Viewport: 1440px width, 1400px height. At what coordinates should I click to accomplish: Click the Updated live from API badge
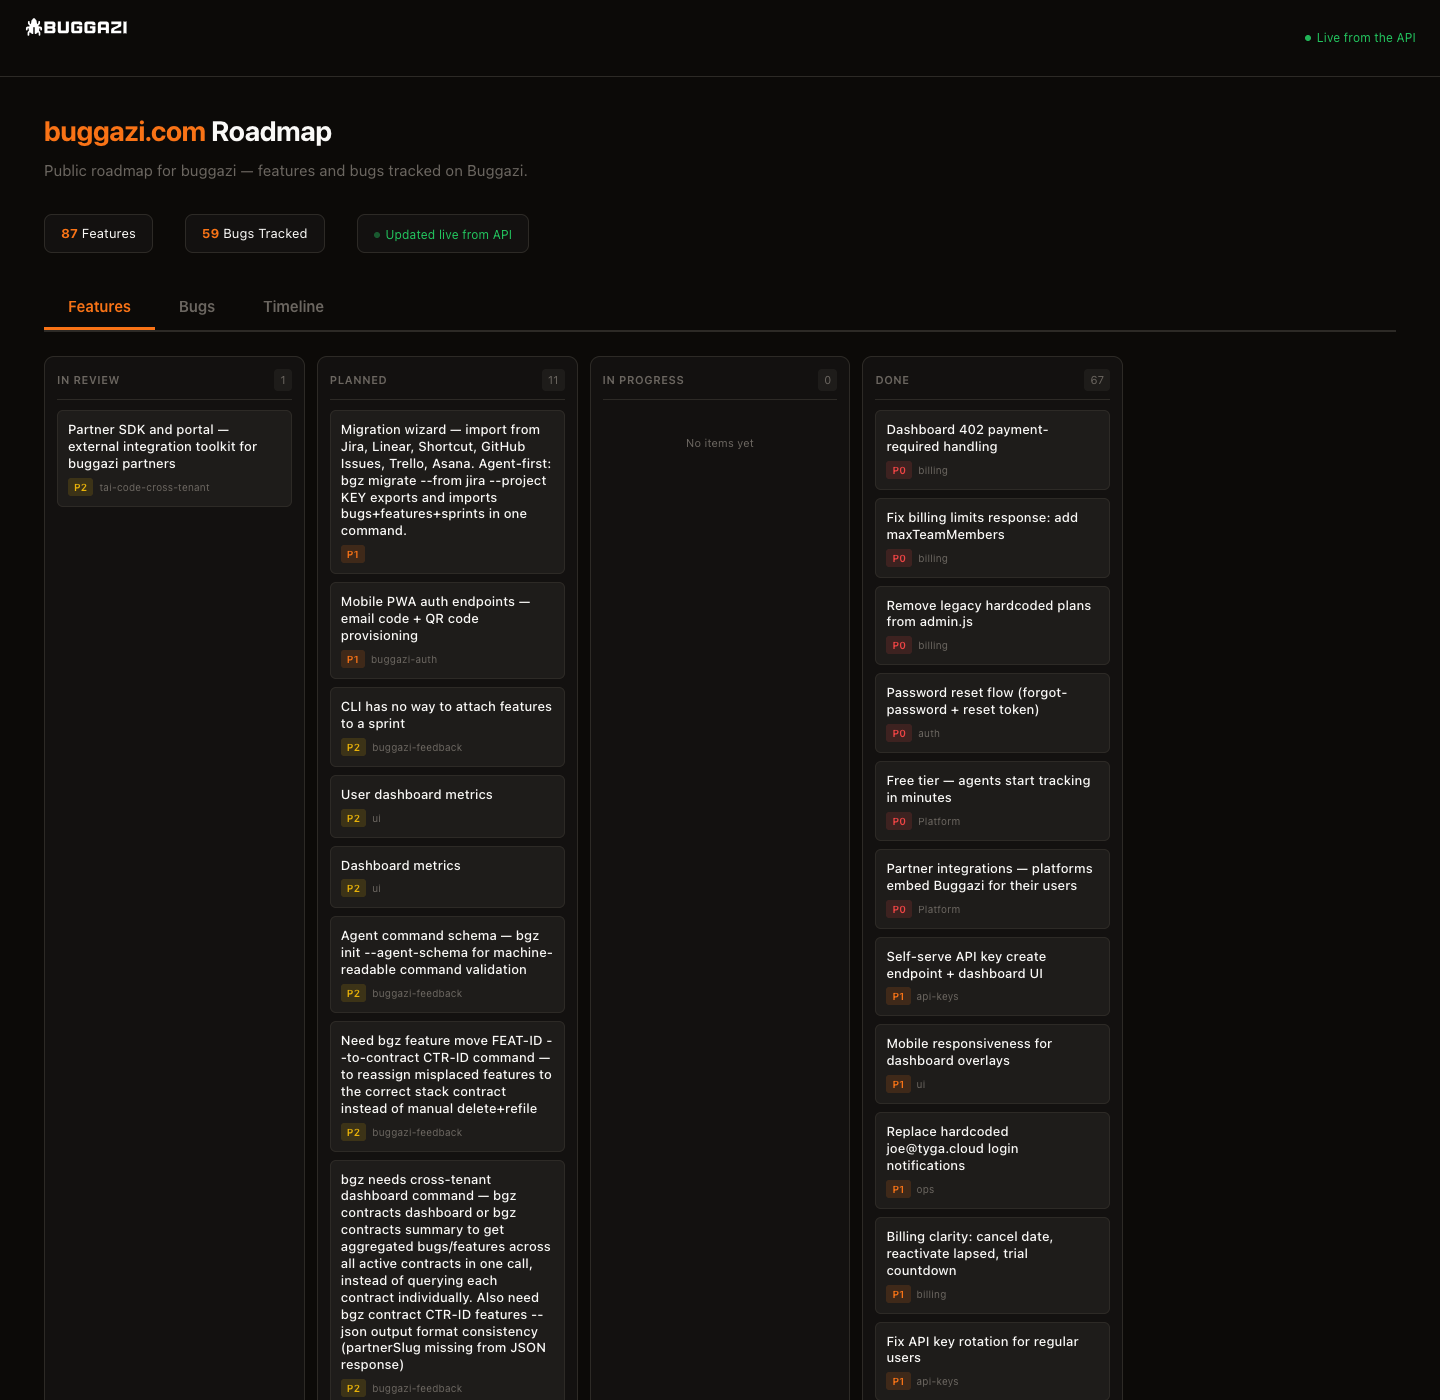(443, 234)
